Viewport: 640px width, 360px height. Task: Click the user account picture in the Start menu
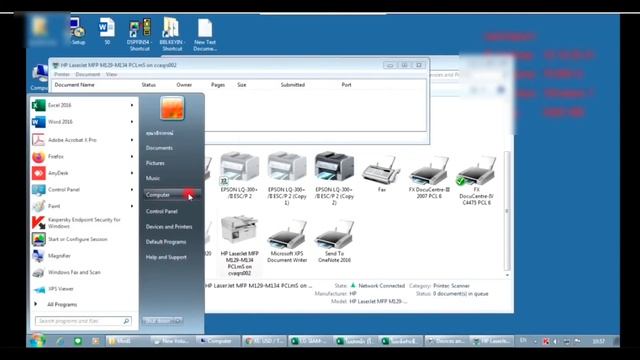172,108
